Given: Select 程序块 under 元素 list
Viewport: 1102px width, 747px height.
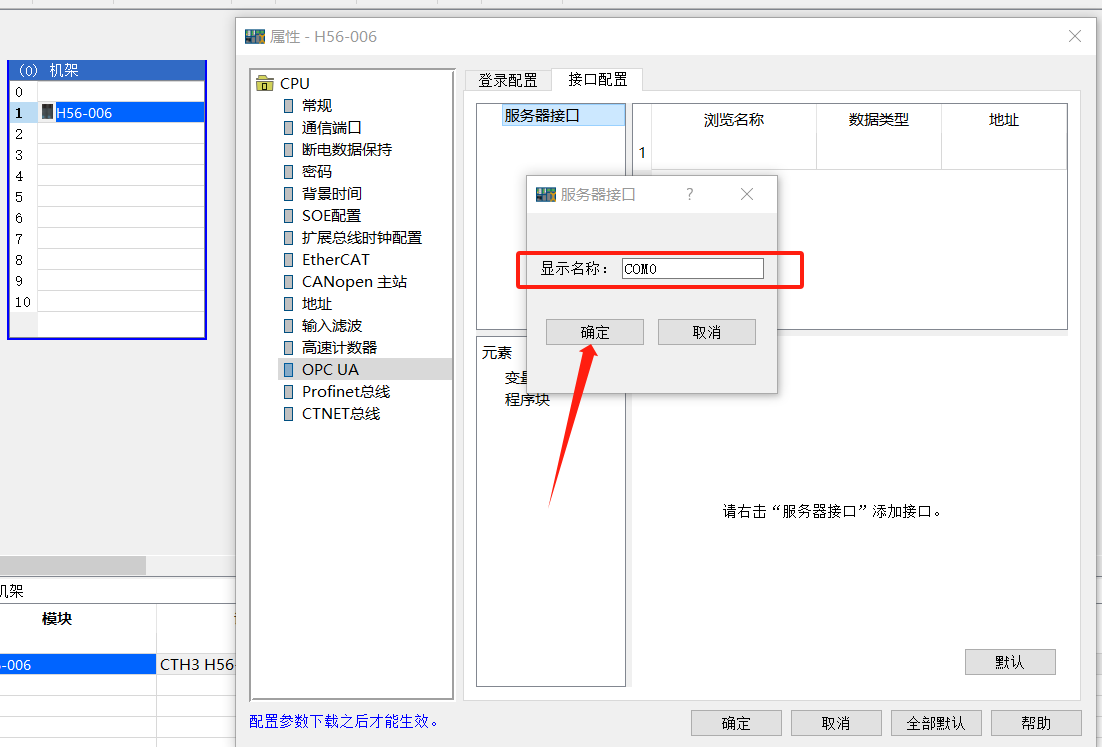Looking at the screenshot, I should coord(527,400).
